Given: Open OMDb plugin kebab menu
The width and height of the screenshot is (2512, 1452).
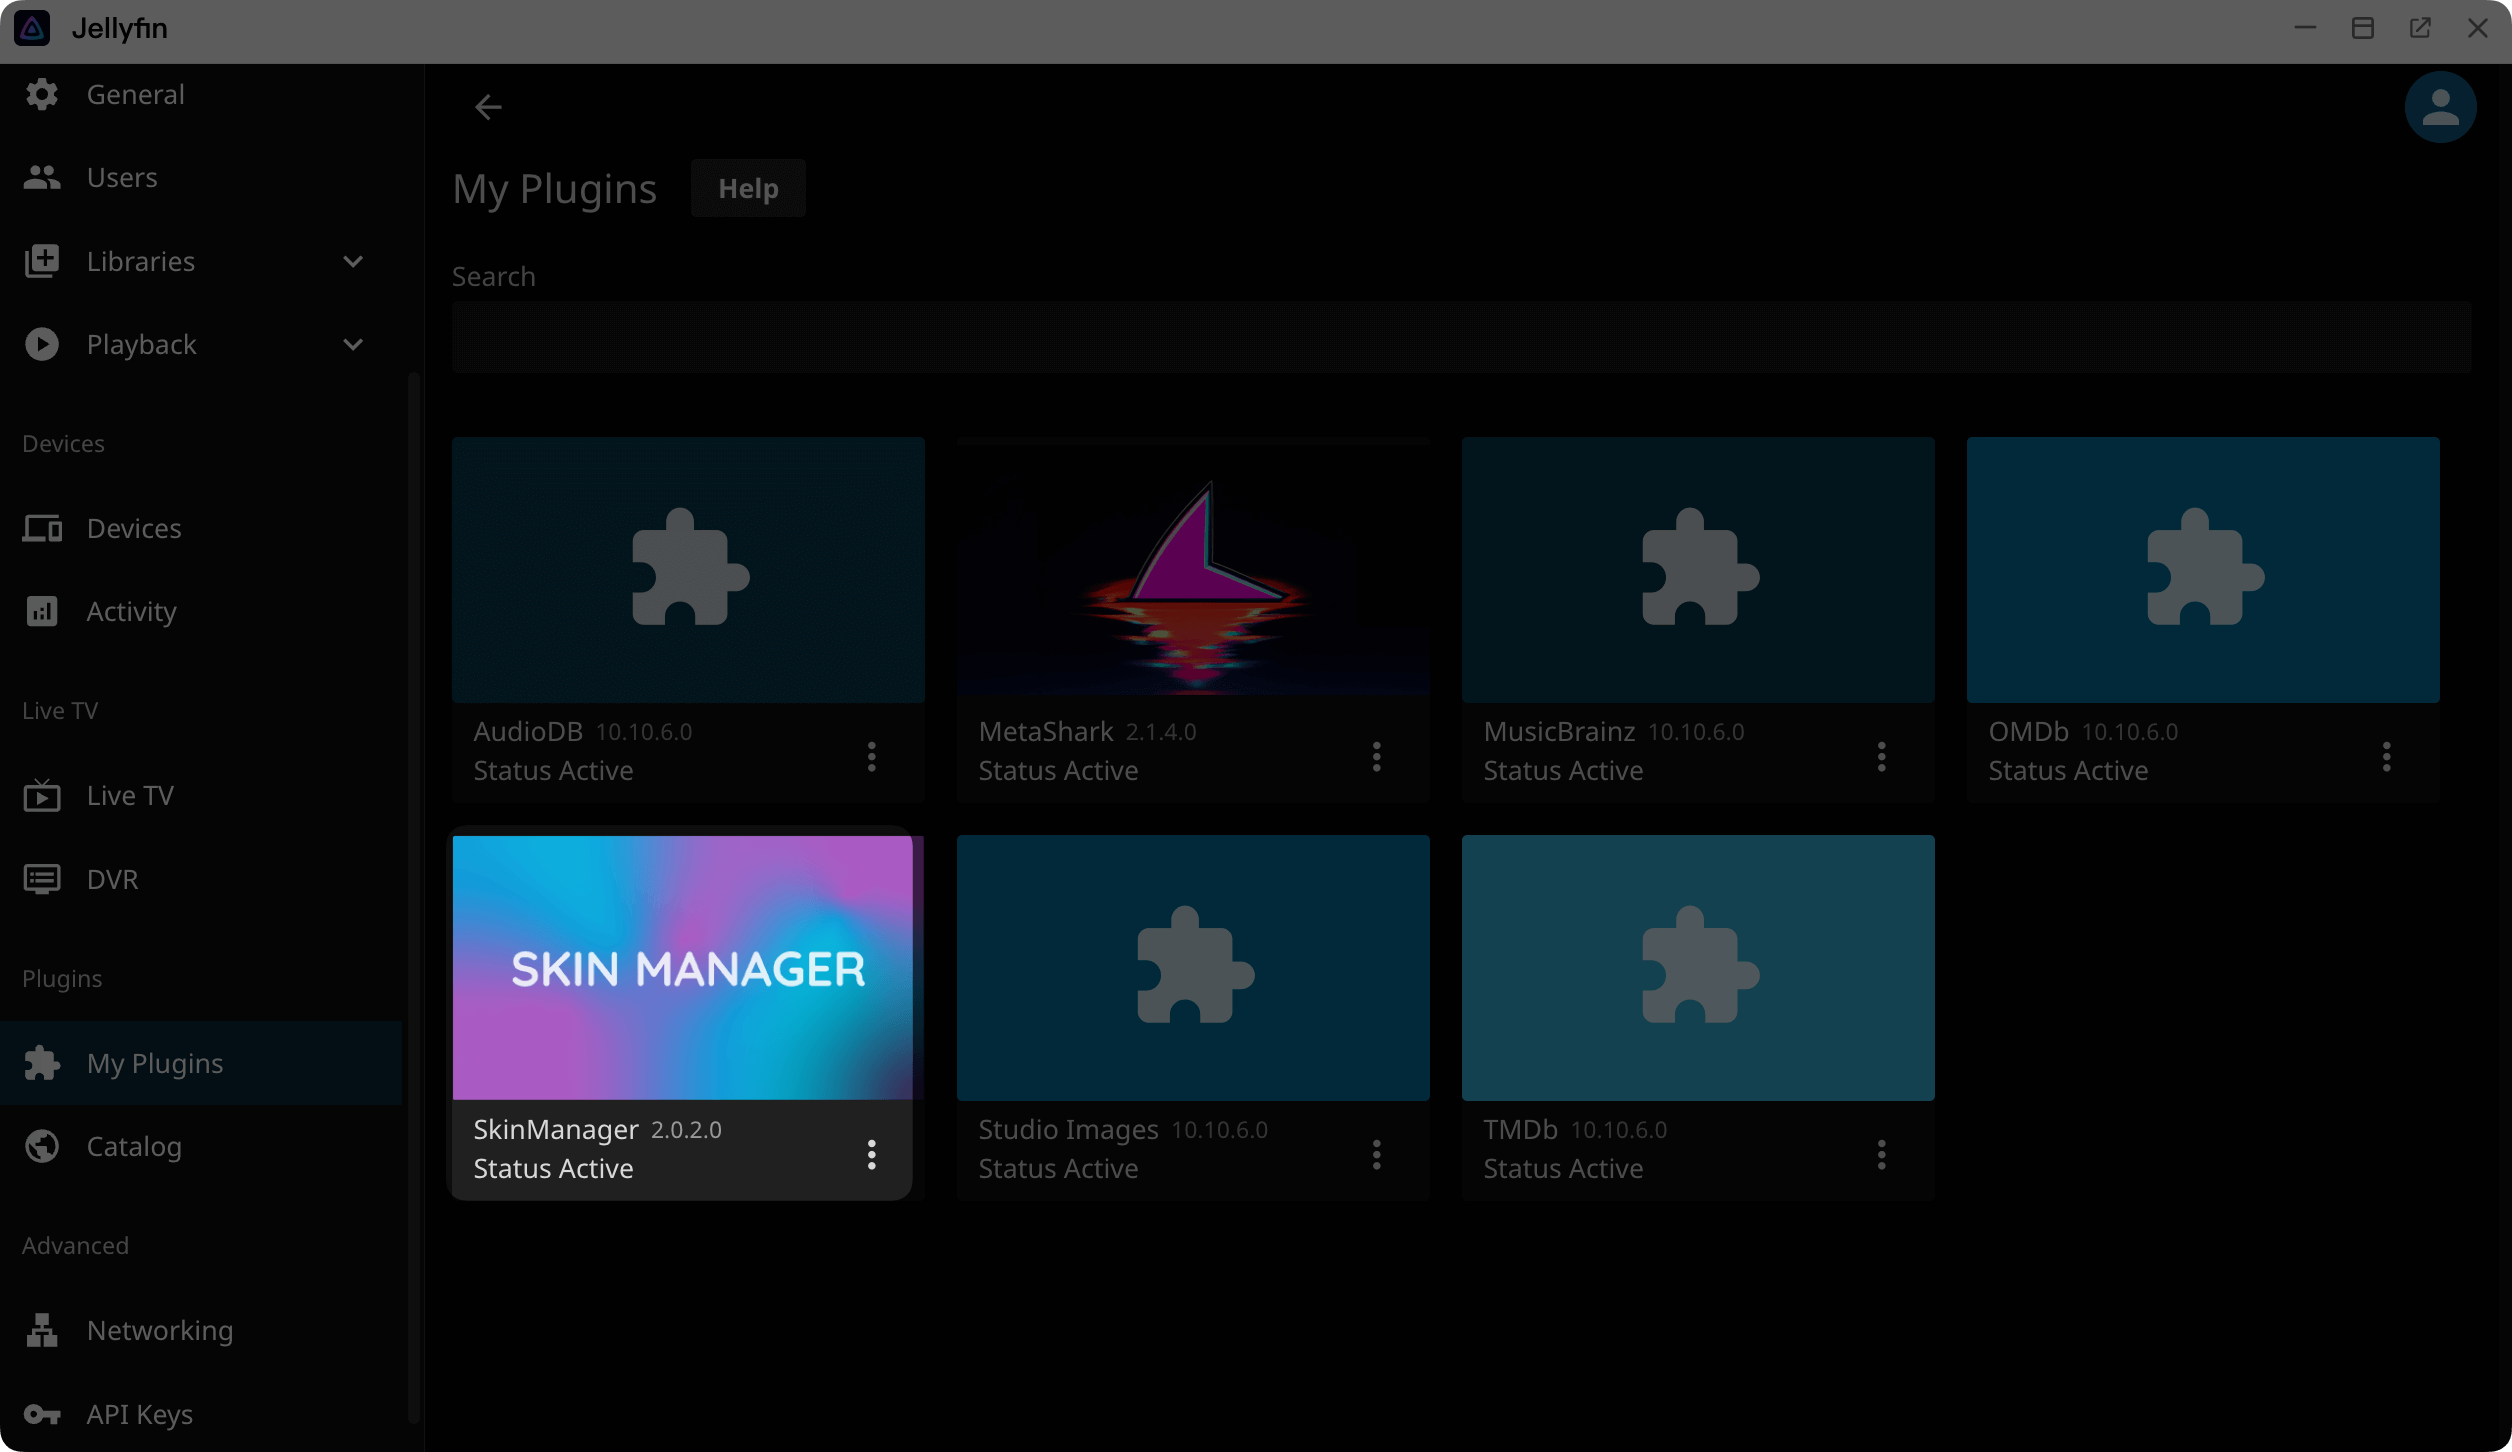Looking at the screenshot, I should pos(2386,756).
